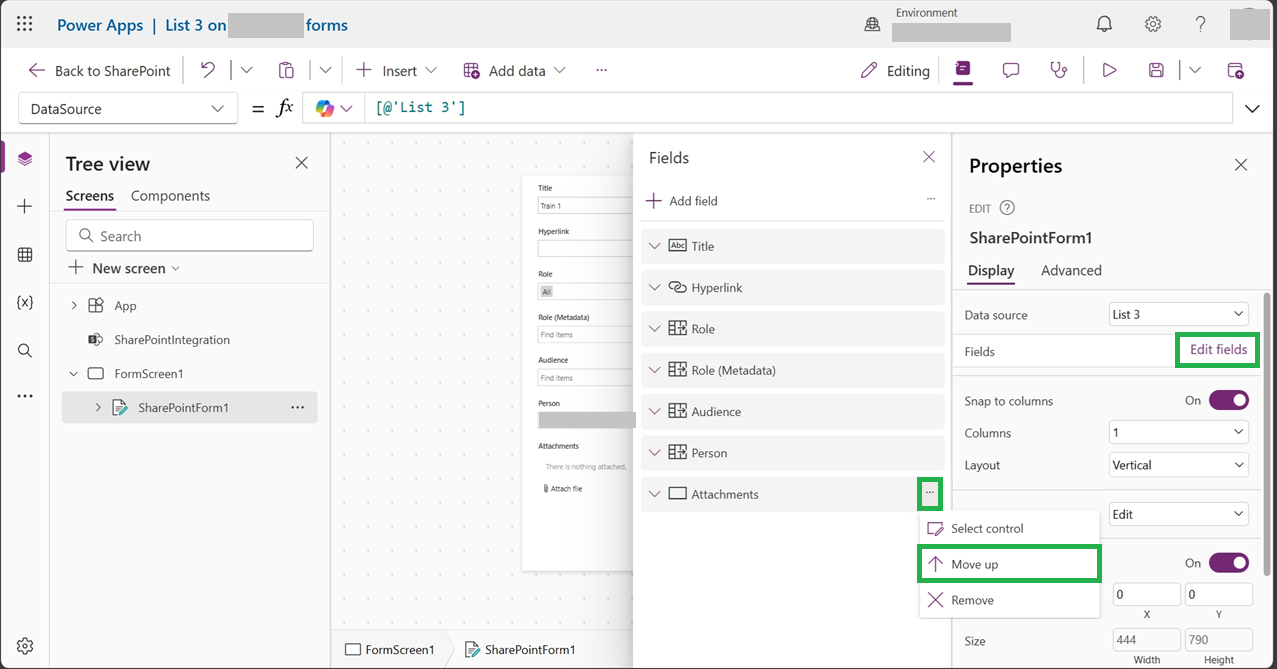Click the Copilot formula dropdown icon

point(333,108)
